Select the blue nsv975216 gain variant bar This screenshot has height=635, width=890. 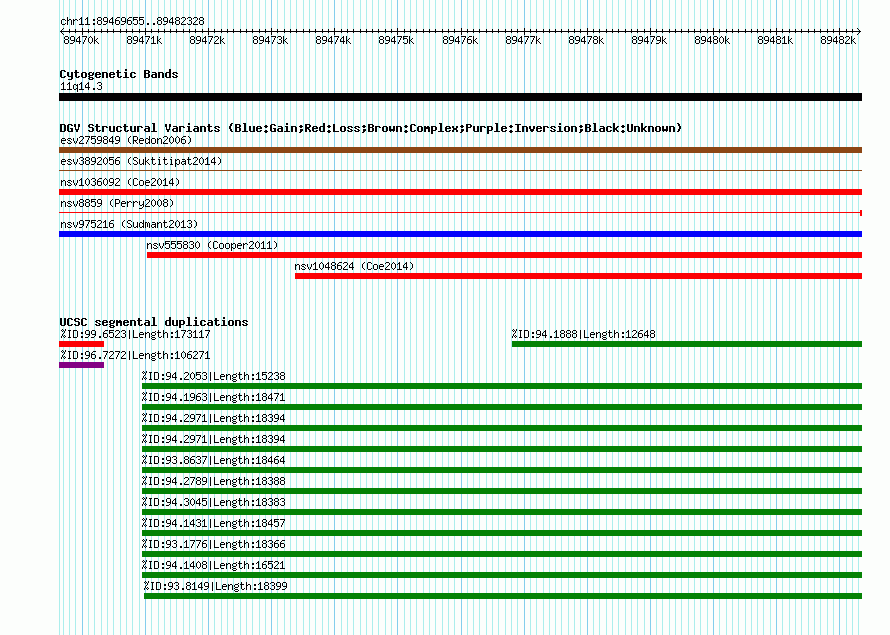460,234
